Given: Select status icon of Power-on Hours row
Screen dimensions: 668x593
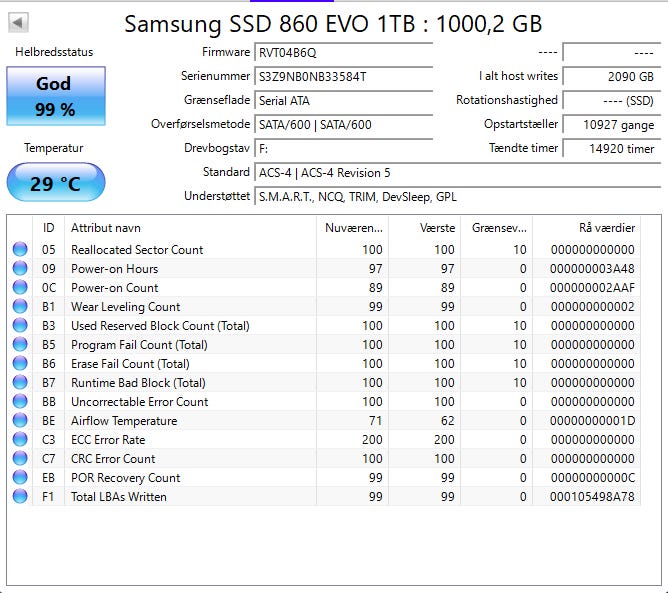Looking at the screenshot, I should click(20, 268).
